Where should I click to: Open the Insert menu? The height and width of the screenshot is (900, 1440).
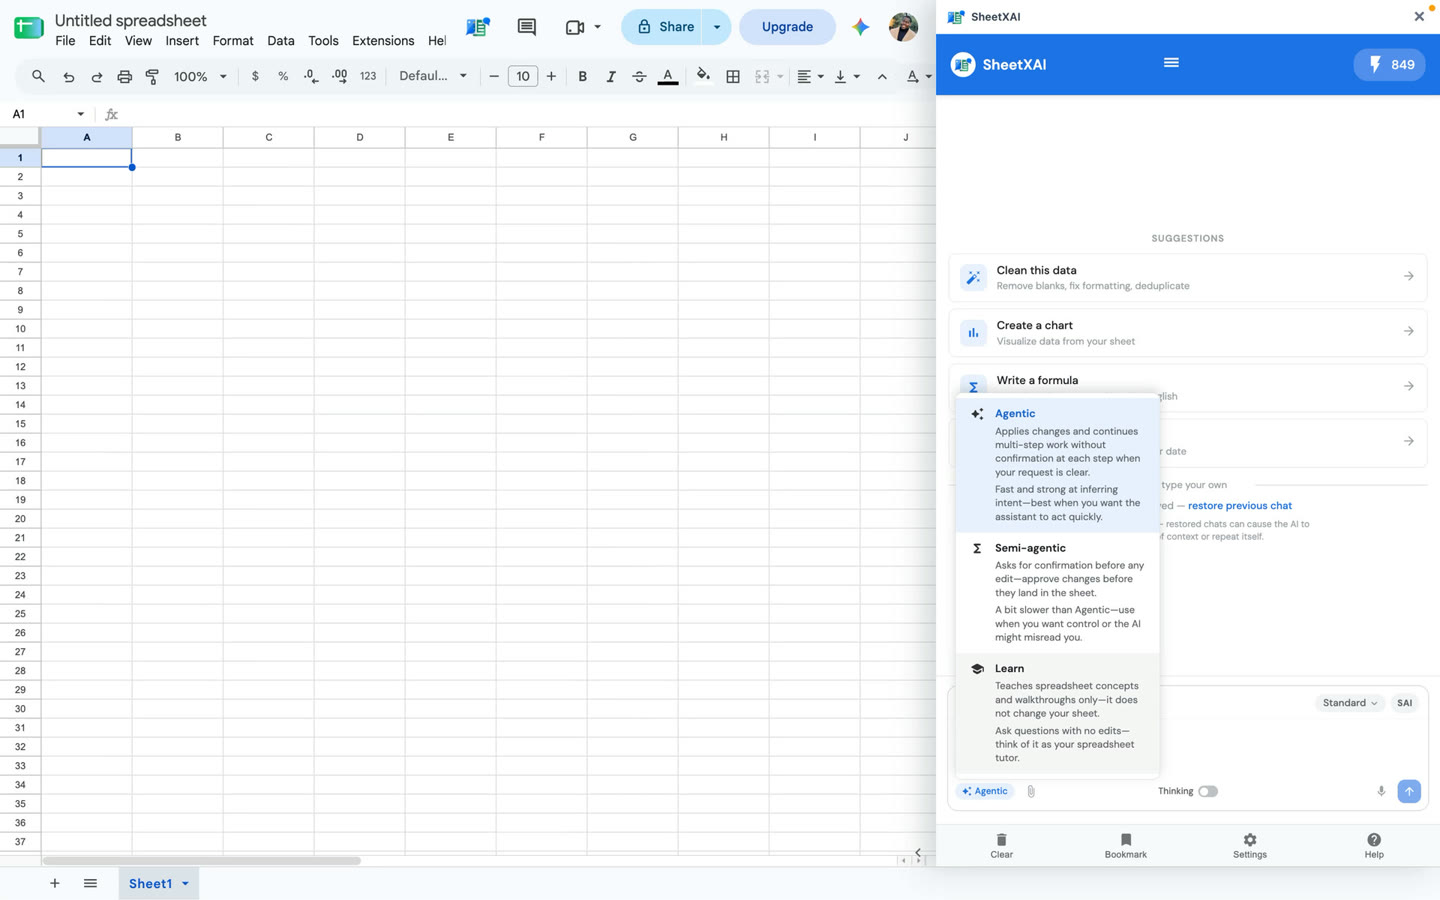tap(182, 41)
